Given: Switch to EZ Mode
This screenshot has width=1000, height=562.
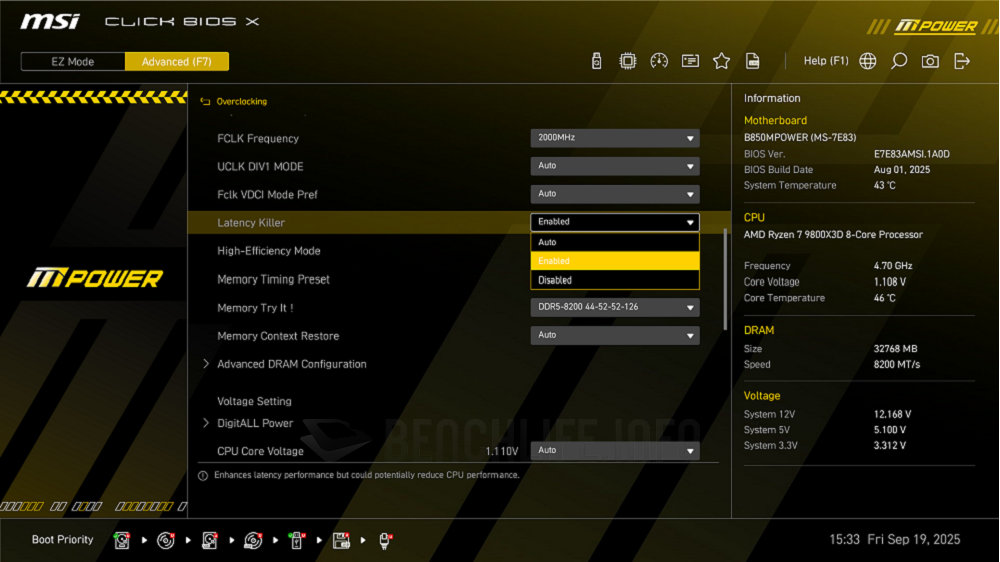Looking at the screenshot, I should click(73, 62).
